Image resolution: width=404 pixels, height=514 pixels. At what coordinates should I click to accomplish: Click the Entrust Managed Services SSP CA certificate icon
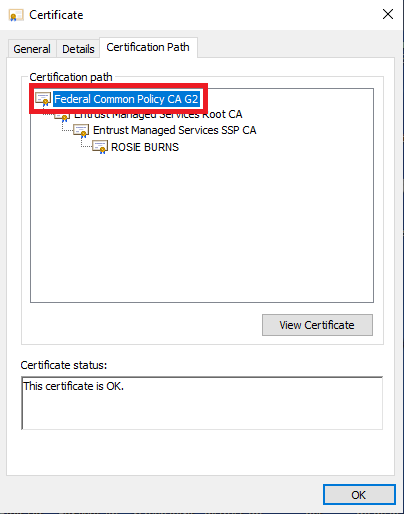click(x=81, y=131)
